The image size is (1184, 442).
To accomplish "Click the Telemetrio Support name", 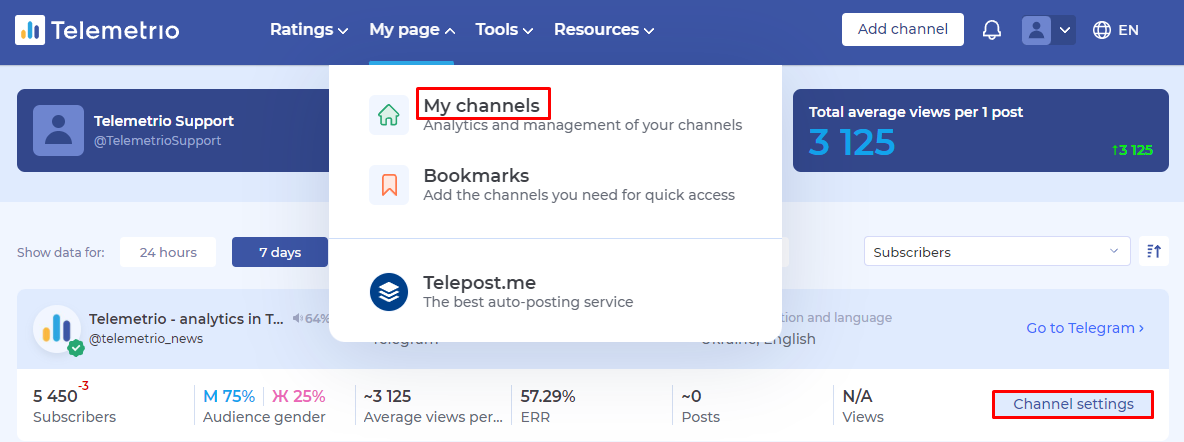I will pyautogui.click(x=164, y=121).
